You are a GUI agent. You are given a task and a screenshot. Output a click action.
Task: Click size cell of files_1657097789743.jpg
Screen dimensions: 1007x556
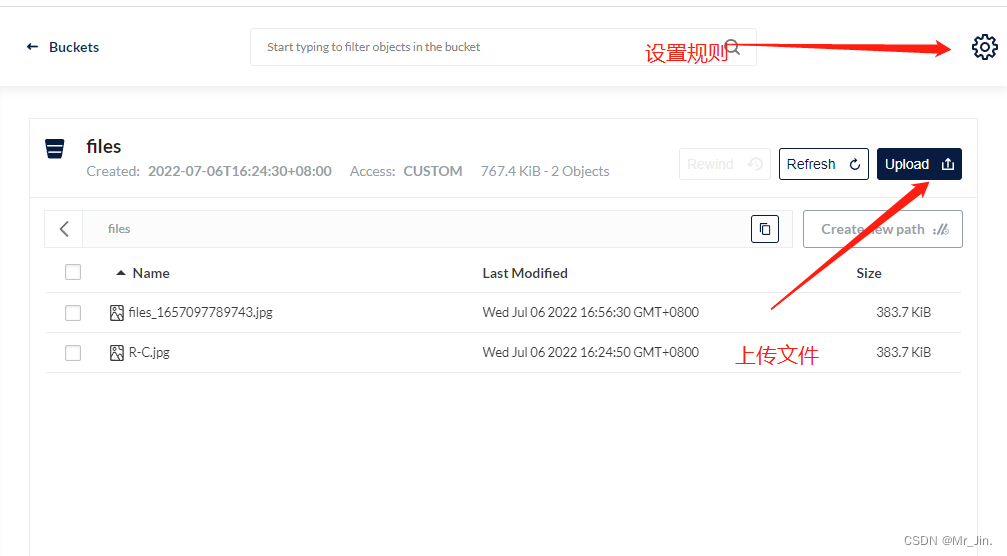pyautogui.click(x=903, y=312)
